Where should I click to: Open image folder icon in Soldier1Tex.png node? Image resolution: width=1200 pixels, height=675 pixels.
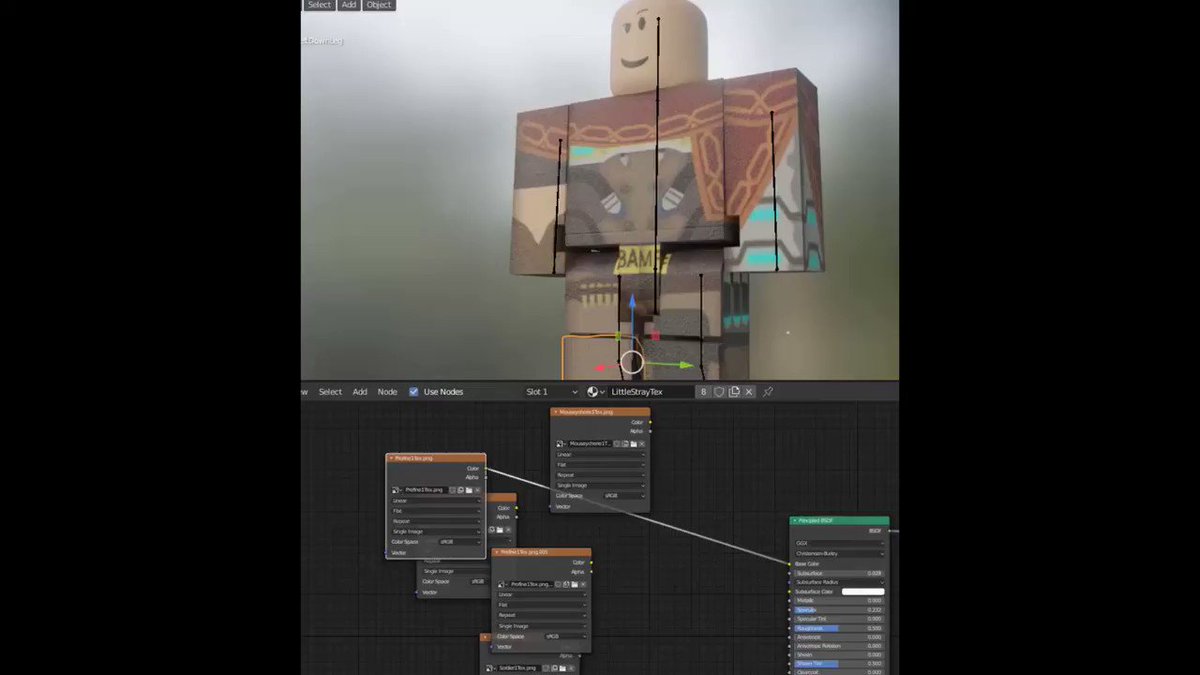[x=563, y=668]
